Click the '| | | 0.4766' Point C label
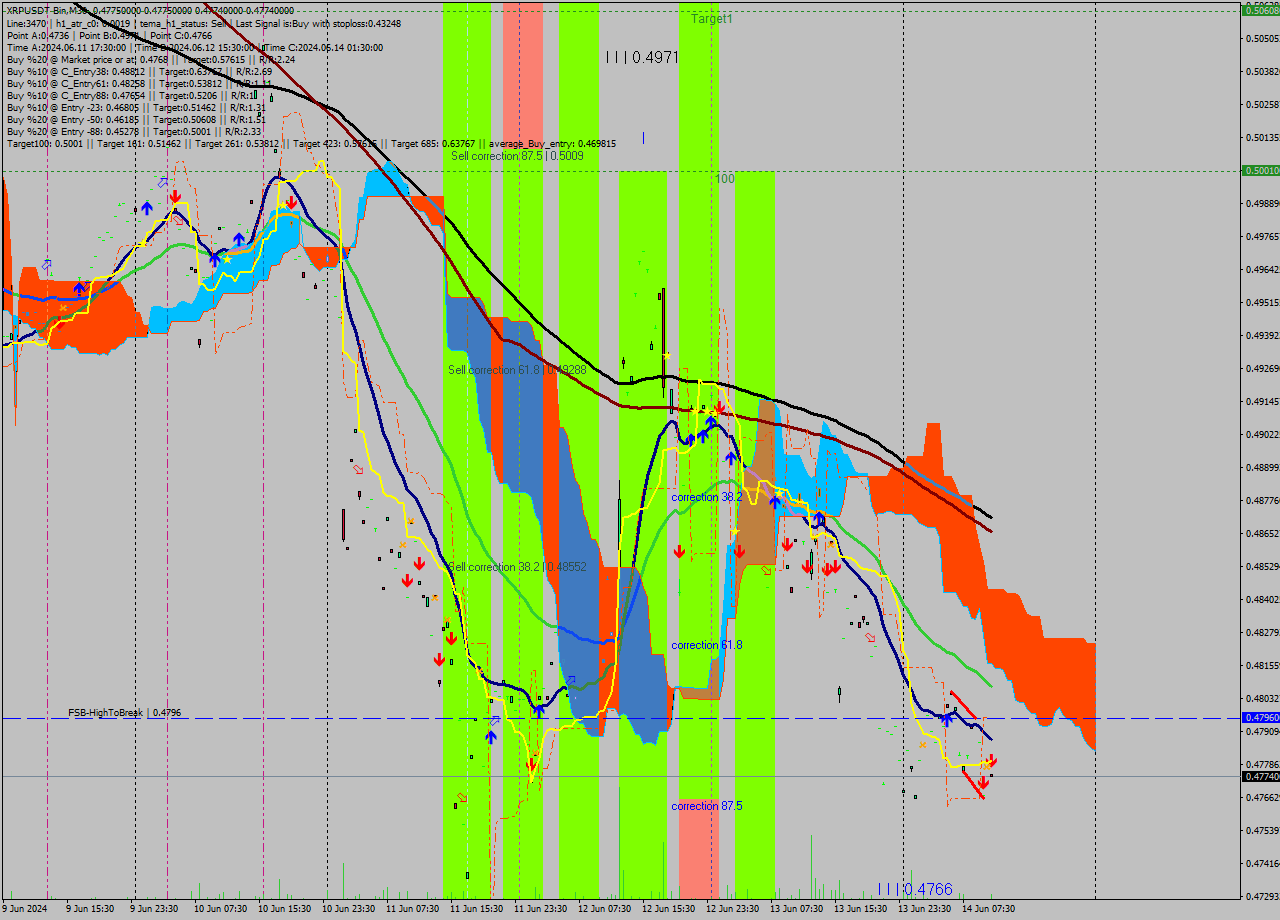This screenshot has height=920, width=1280. (915, 889)
